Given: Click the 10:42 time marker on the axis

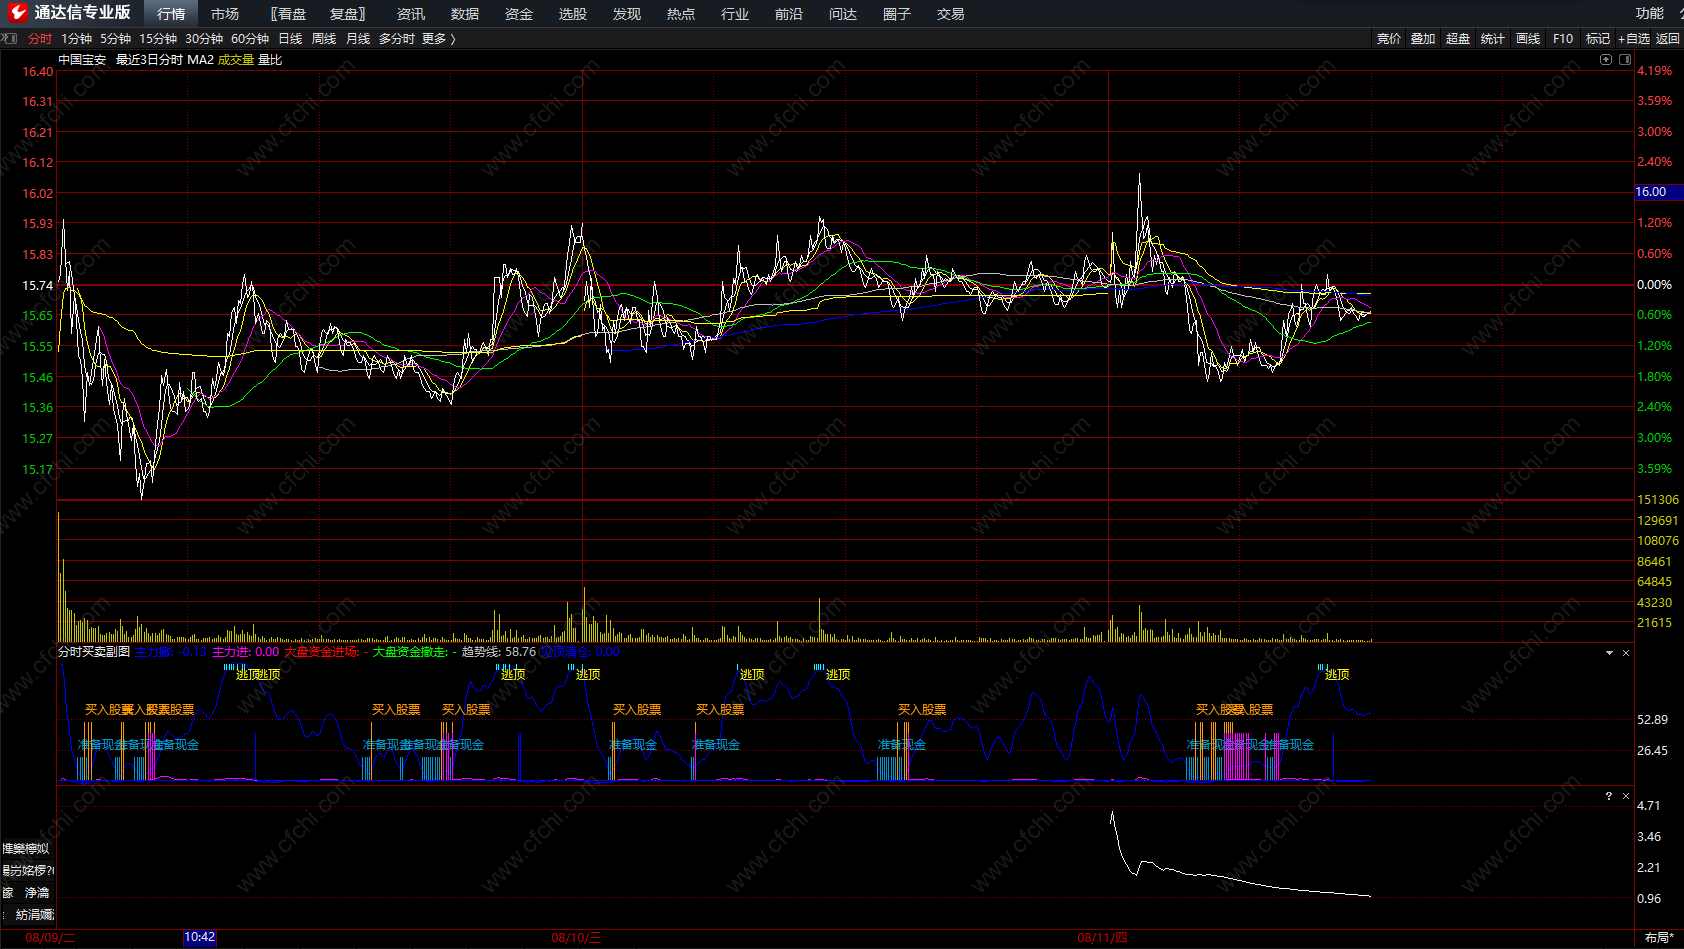Looking at the screenshot, I should click(x=199, y=937).
